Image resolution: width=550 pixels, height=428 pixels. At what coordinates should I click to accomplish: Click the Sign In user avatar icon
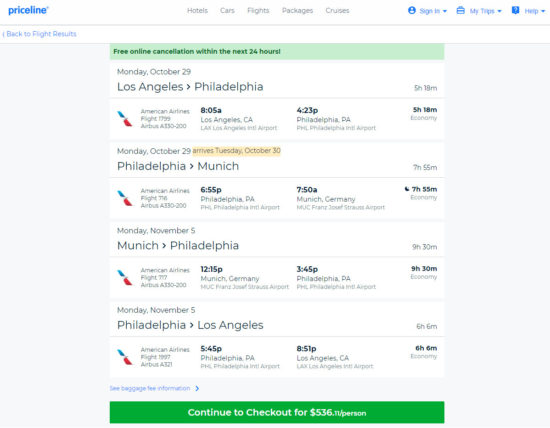(x=412, y=10)
